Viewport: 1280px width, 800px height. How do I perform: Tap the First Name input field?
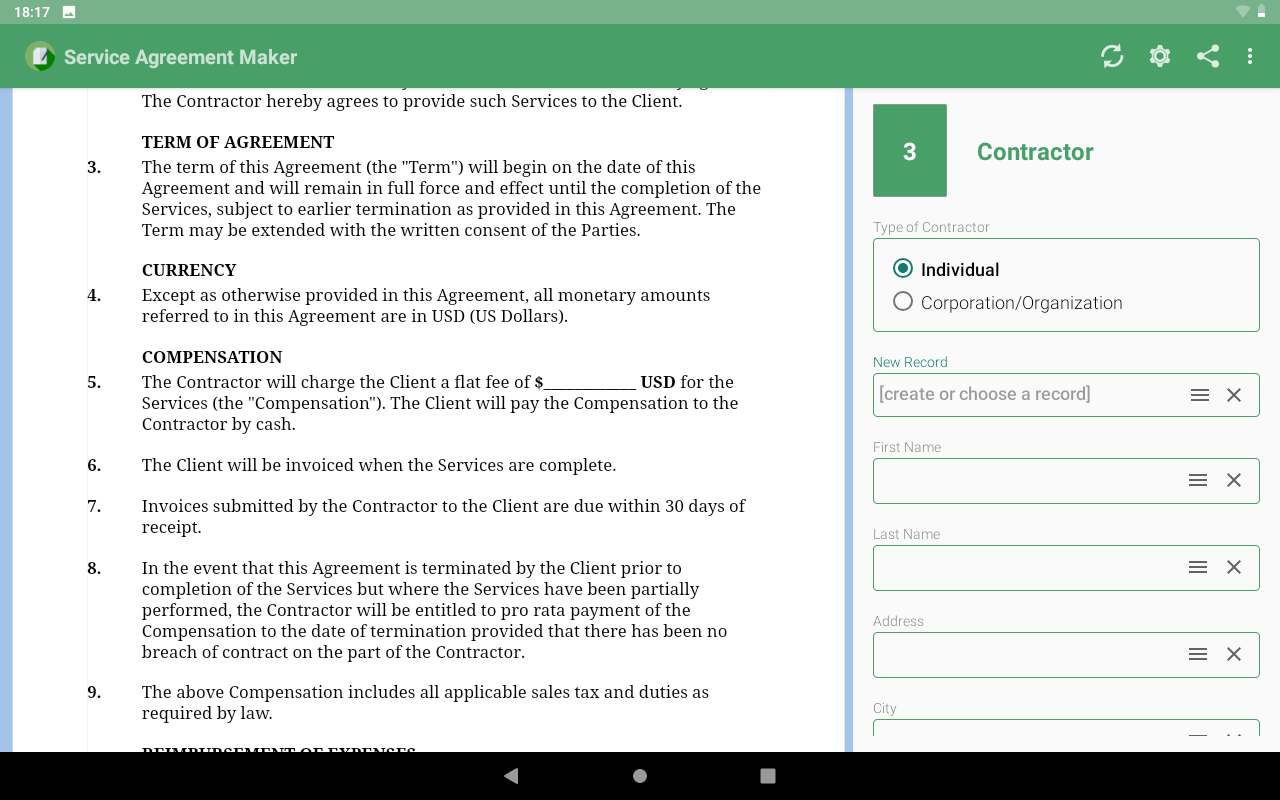1066,481
